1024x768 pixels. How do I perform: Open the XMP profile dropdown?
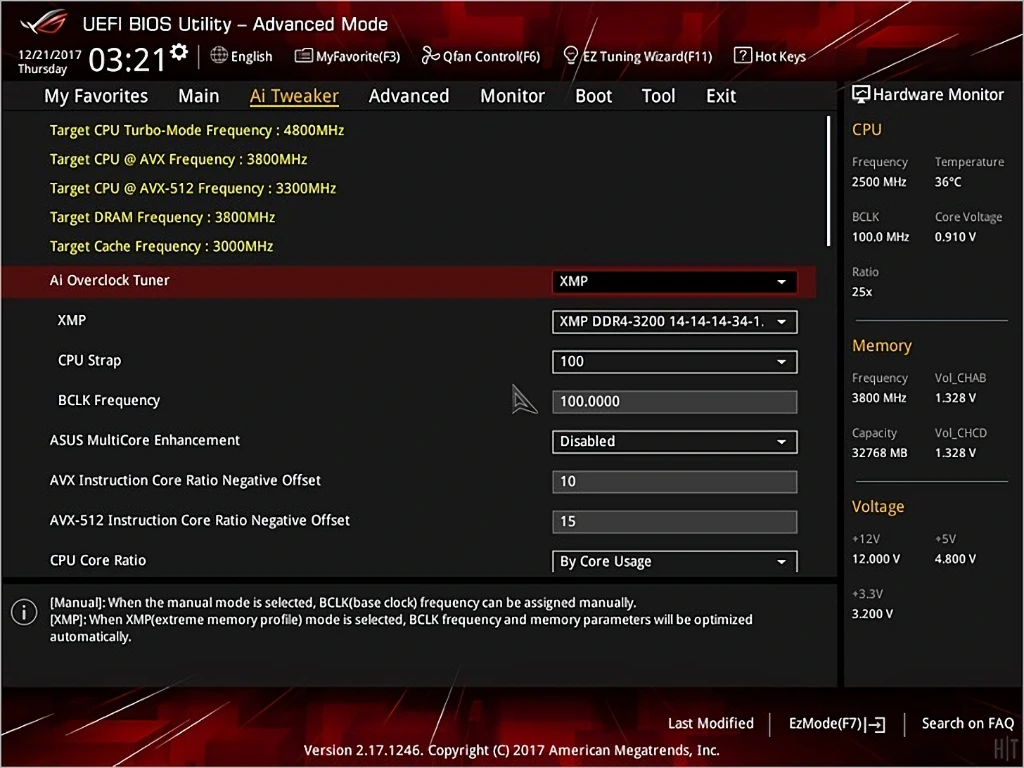(674, 321)
